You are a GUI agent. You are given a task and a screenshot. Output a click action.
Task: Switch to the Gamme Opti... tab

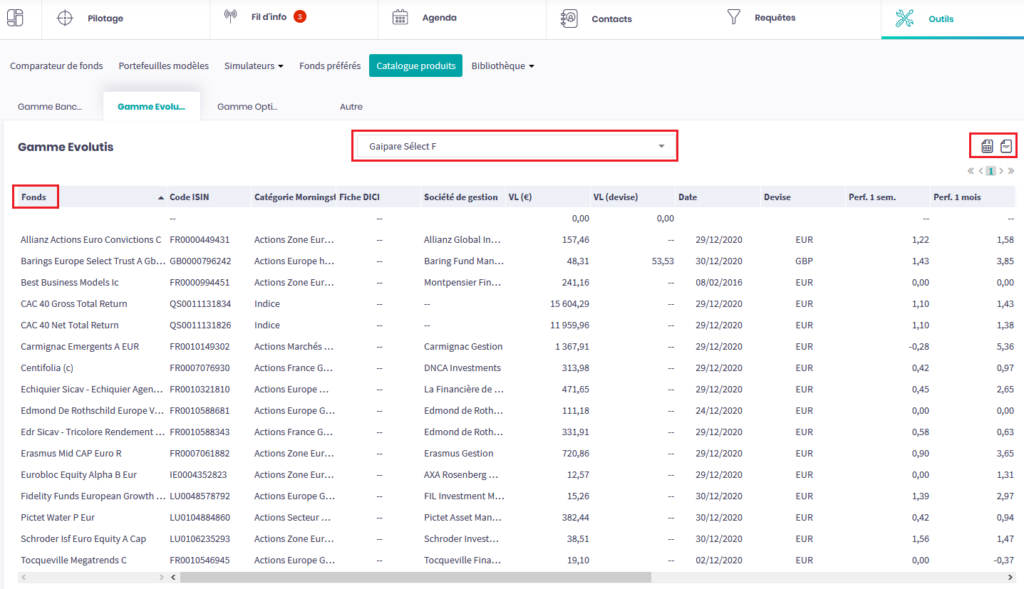[247, 106]
